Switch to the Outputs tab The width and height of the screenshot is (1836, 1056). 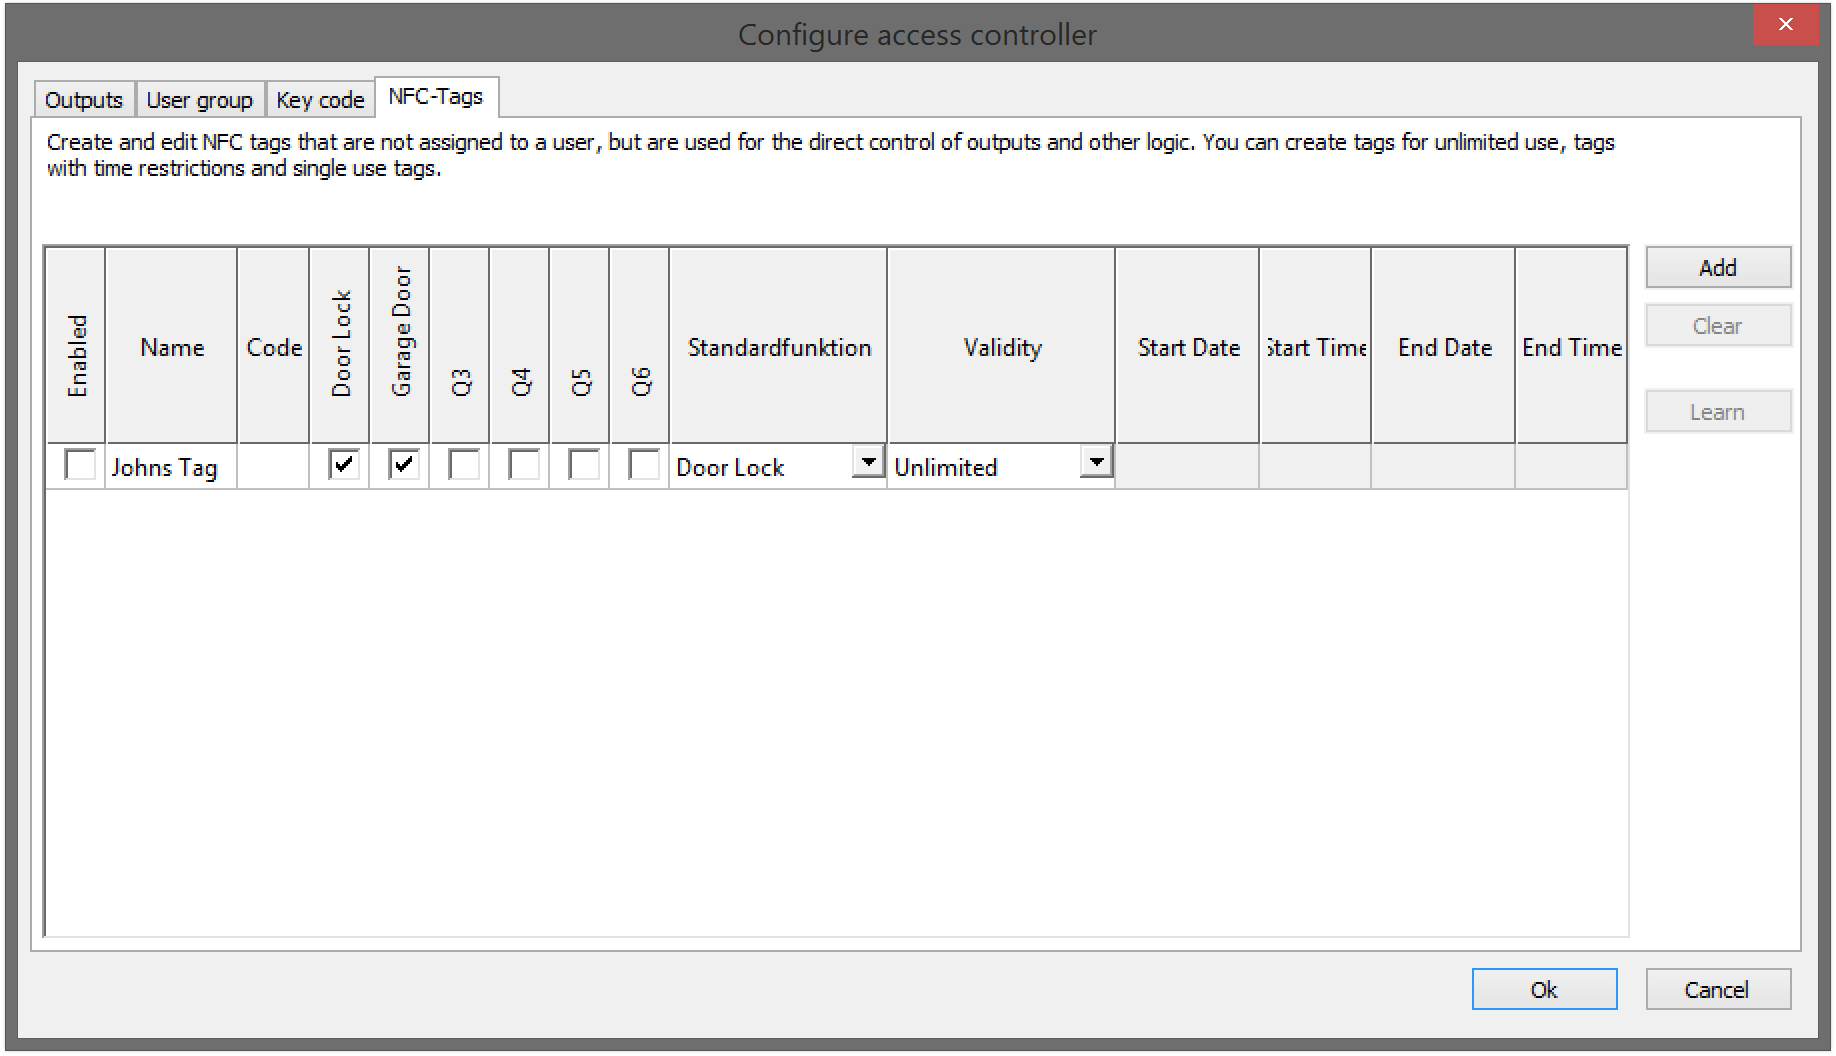tap(83, 99)
